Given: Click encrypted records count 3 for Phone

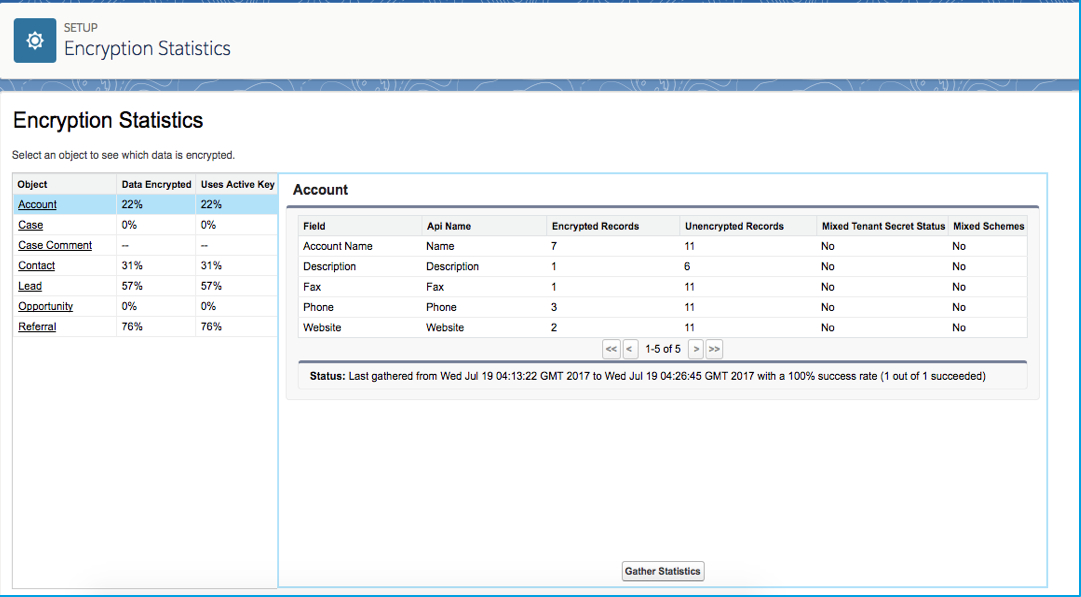Looking at the screenshot, I should coord(554,307).
